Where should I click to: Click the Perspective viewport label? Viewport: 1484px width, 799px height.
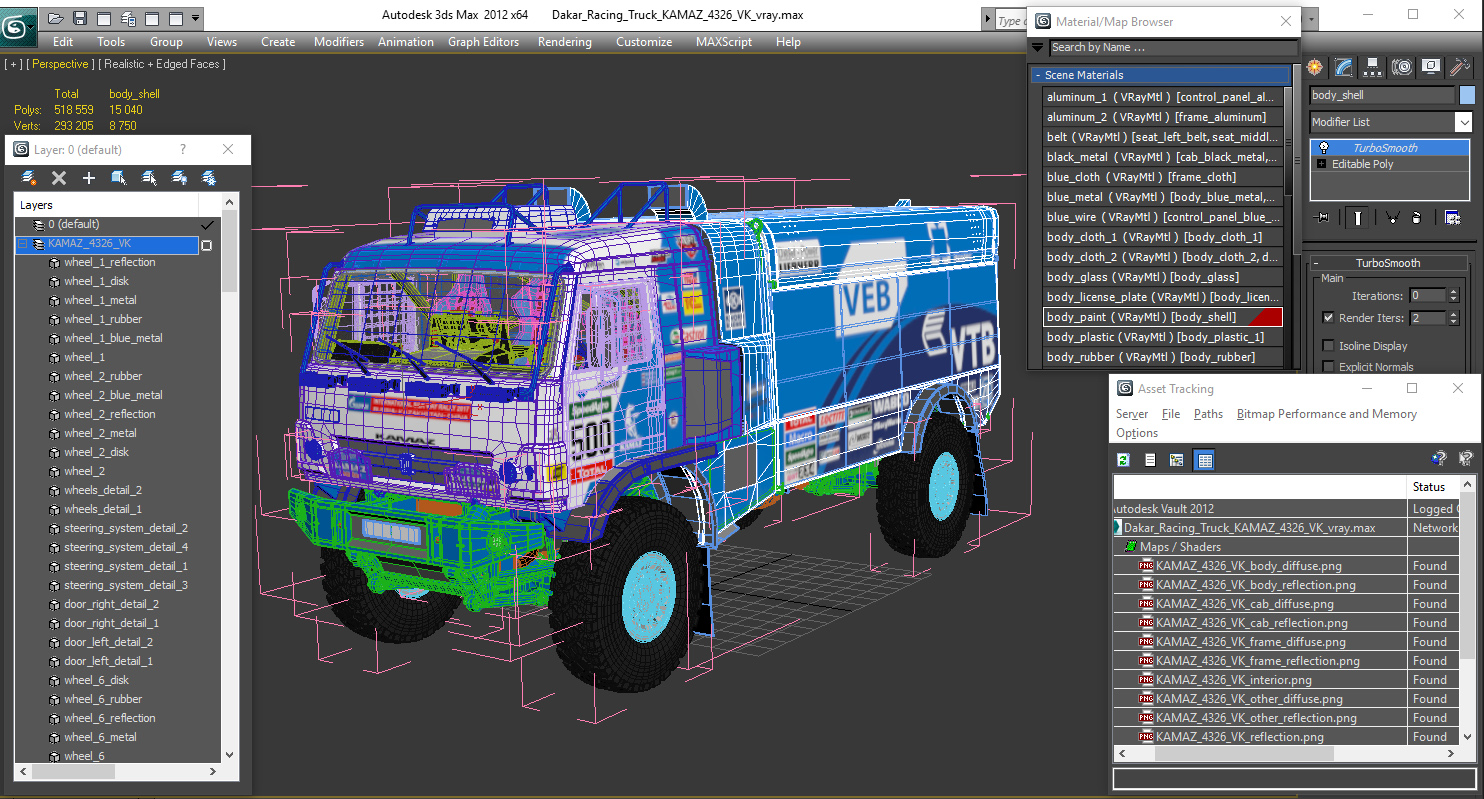point(61,64)
